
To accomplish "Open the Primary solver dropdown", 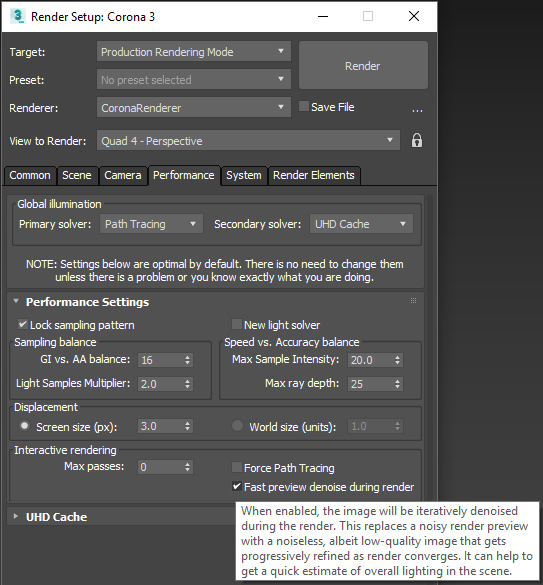I will tap(151, 224).
